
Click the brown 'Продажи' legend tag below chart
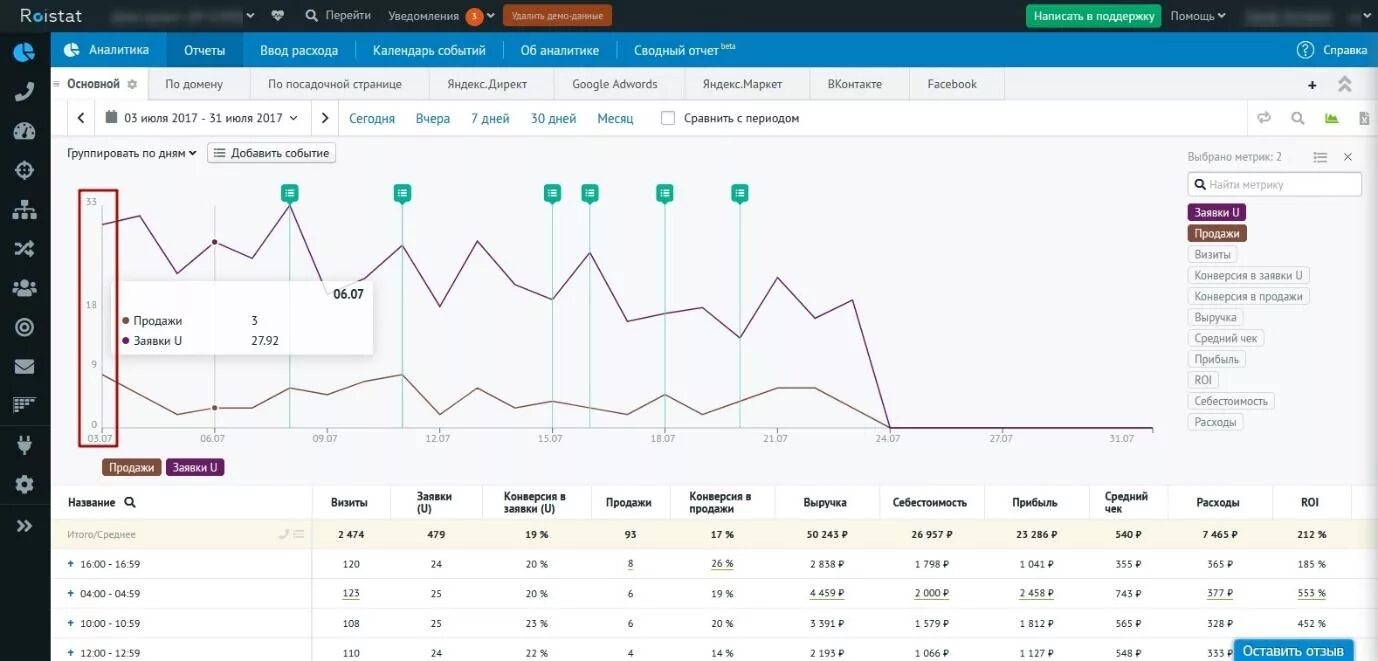(x=131, y=467)
